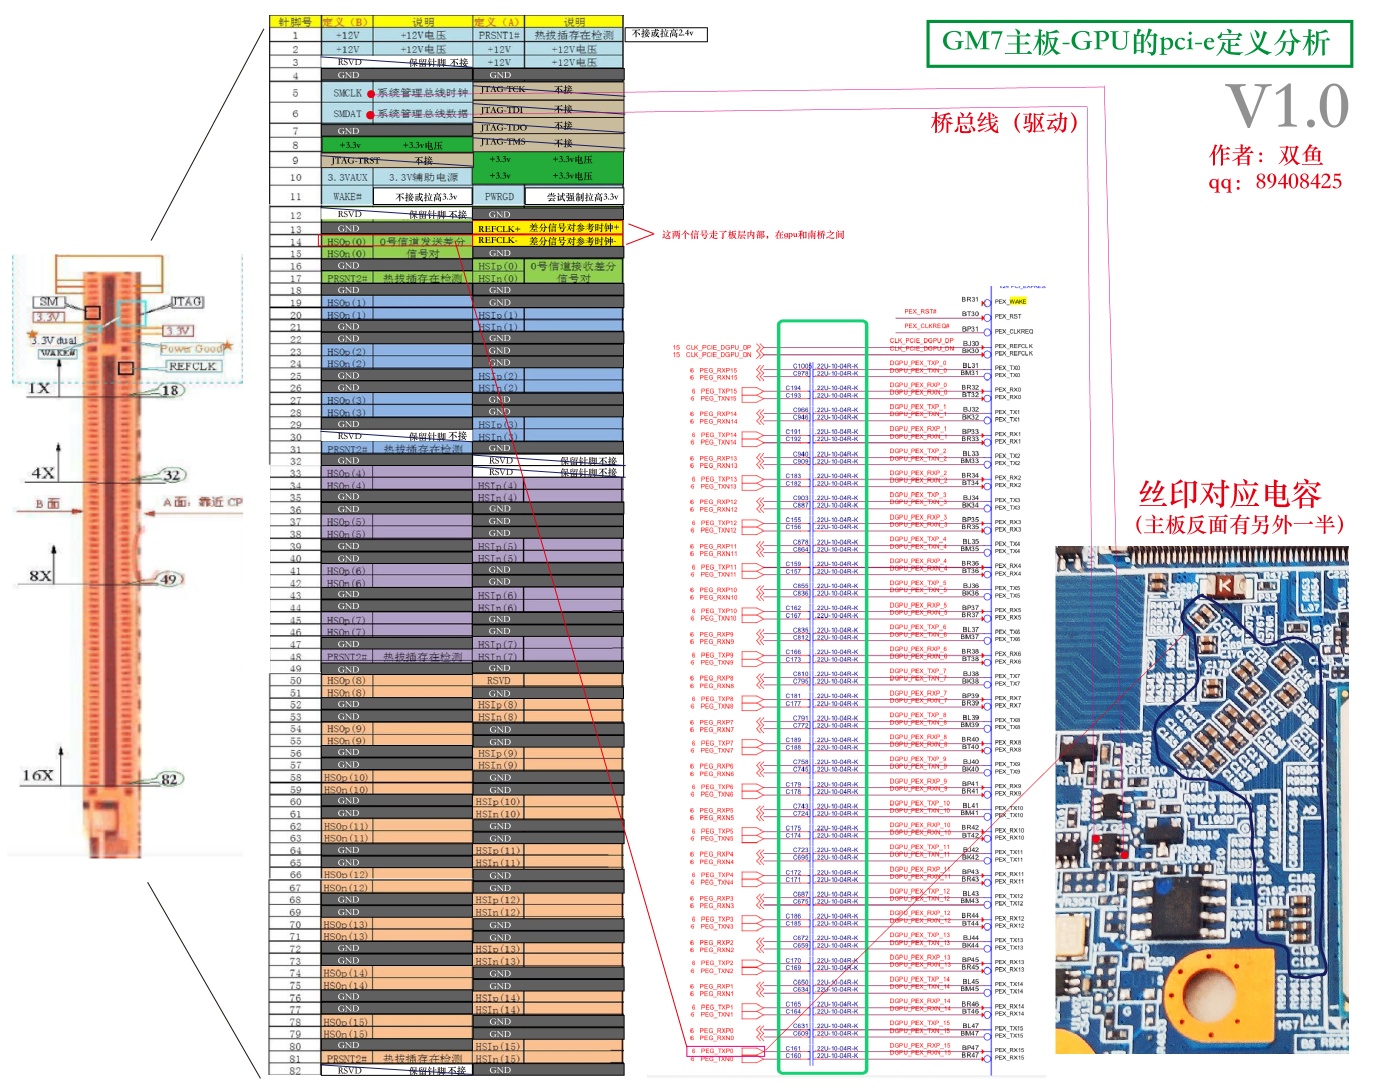Viewport: 1375px width, 1090px height.
Task: Click the yellow 'REFCLK+' cell
Action: (x=499, y=229)
